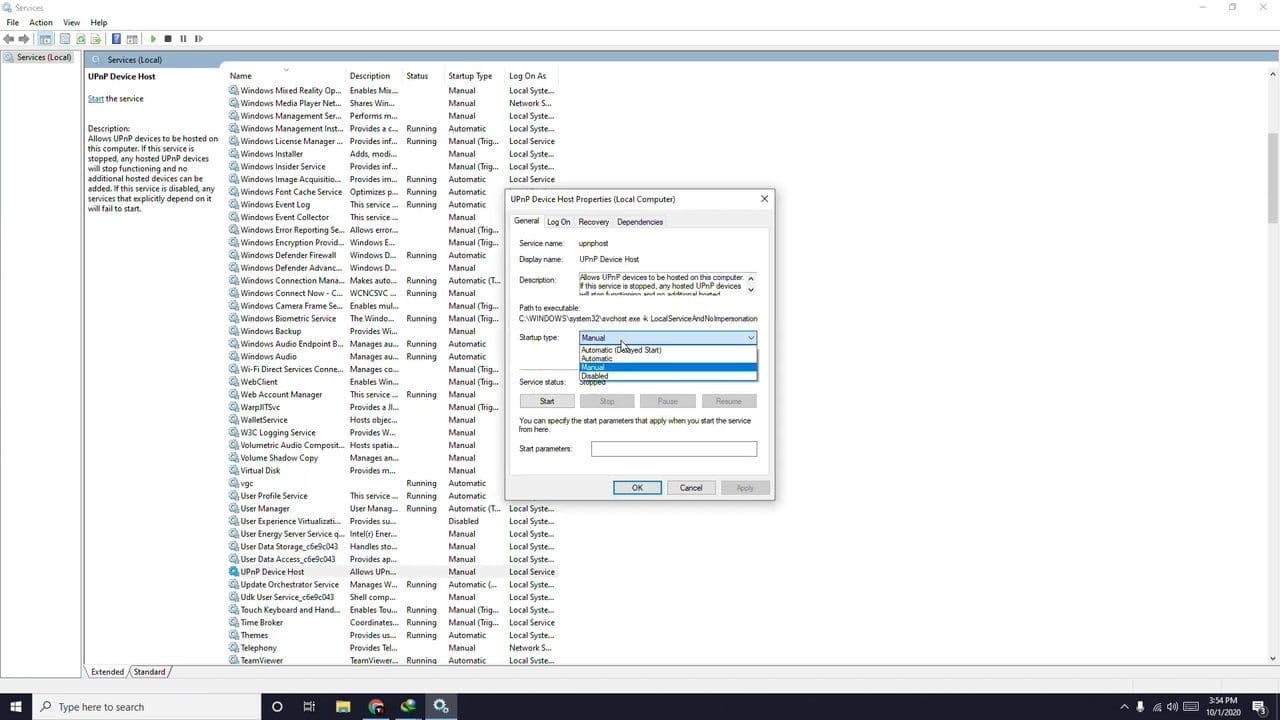Open the Dependencies tab
This screenshot has height=720, width=1280.
click(x=639, y=222)
